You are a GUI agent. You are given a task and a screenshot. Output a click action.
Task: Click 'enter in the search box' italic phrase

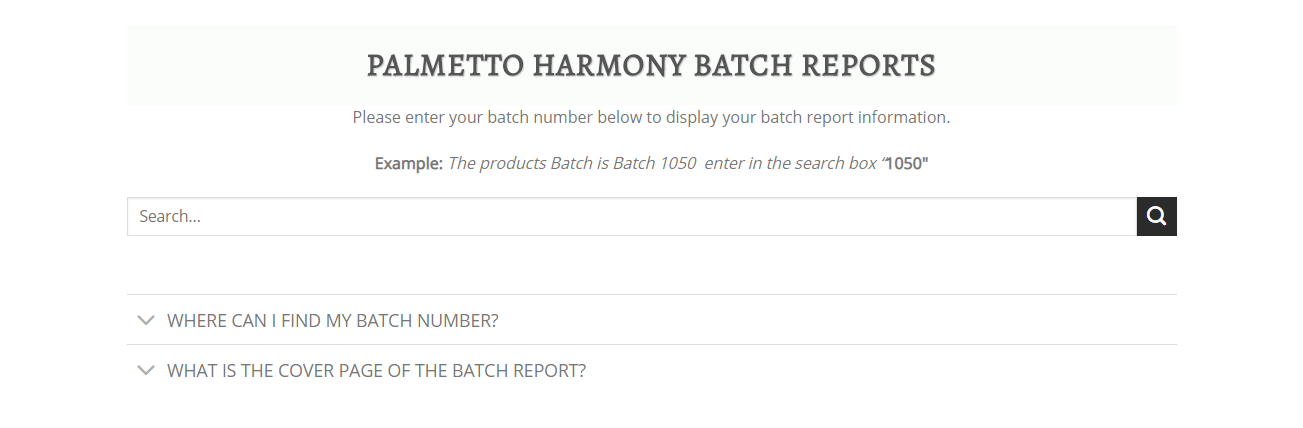pos(791,163)
